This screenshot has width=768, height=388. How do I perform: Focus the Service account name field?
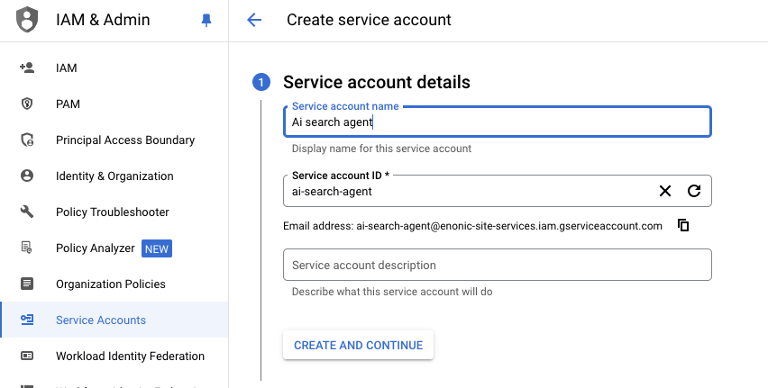click(497, 121)
